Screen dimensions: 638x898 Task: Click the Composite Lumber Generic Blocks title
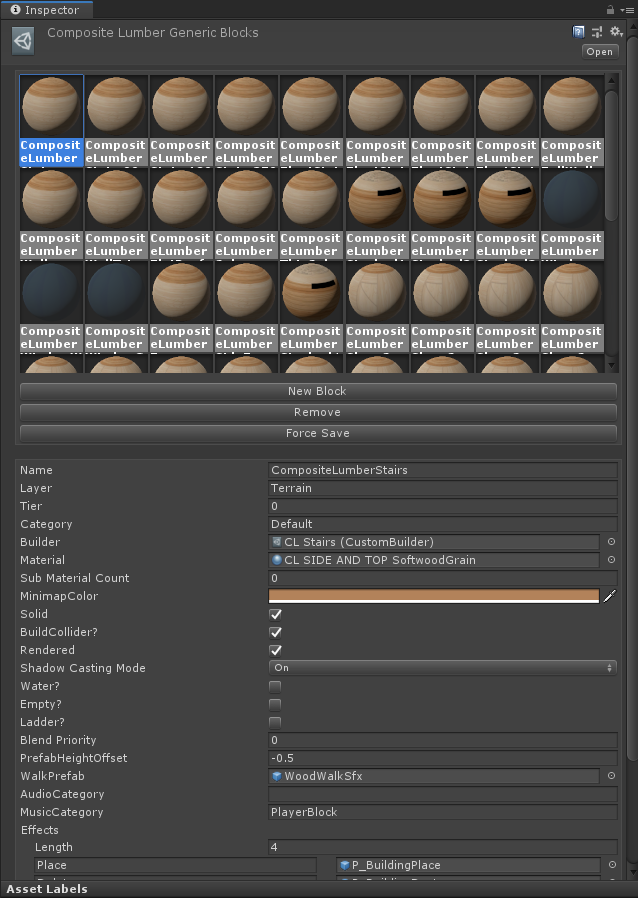(153, 33)
